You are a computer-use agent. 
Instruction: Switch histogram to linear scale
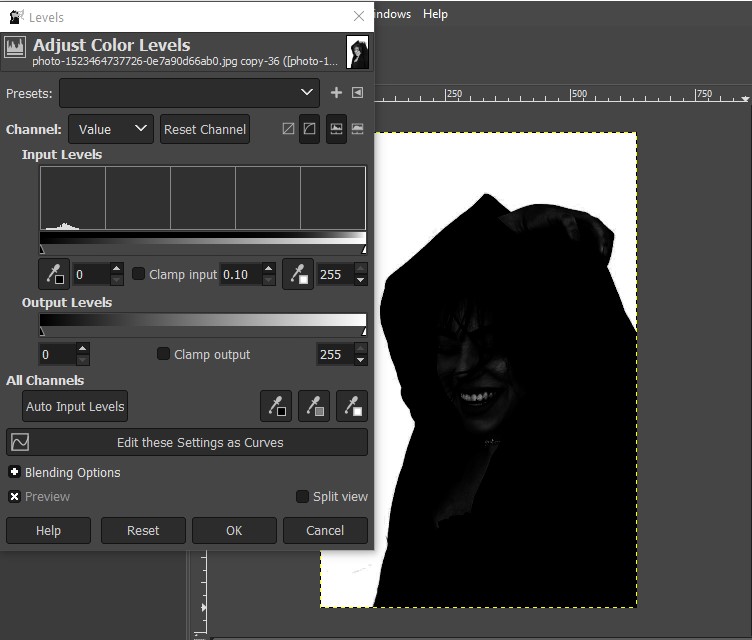tap(336, 129)
